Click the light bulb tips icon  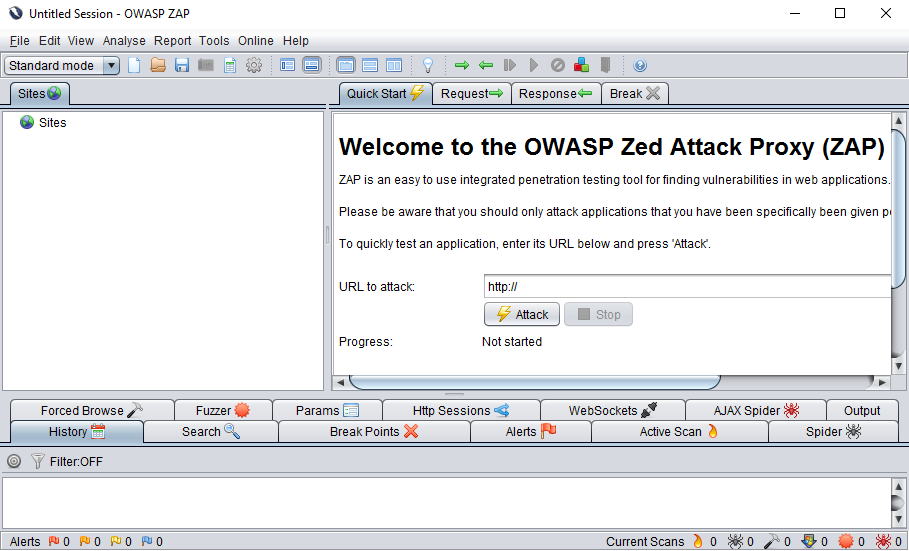click(x=428, y=65)
